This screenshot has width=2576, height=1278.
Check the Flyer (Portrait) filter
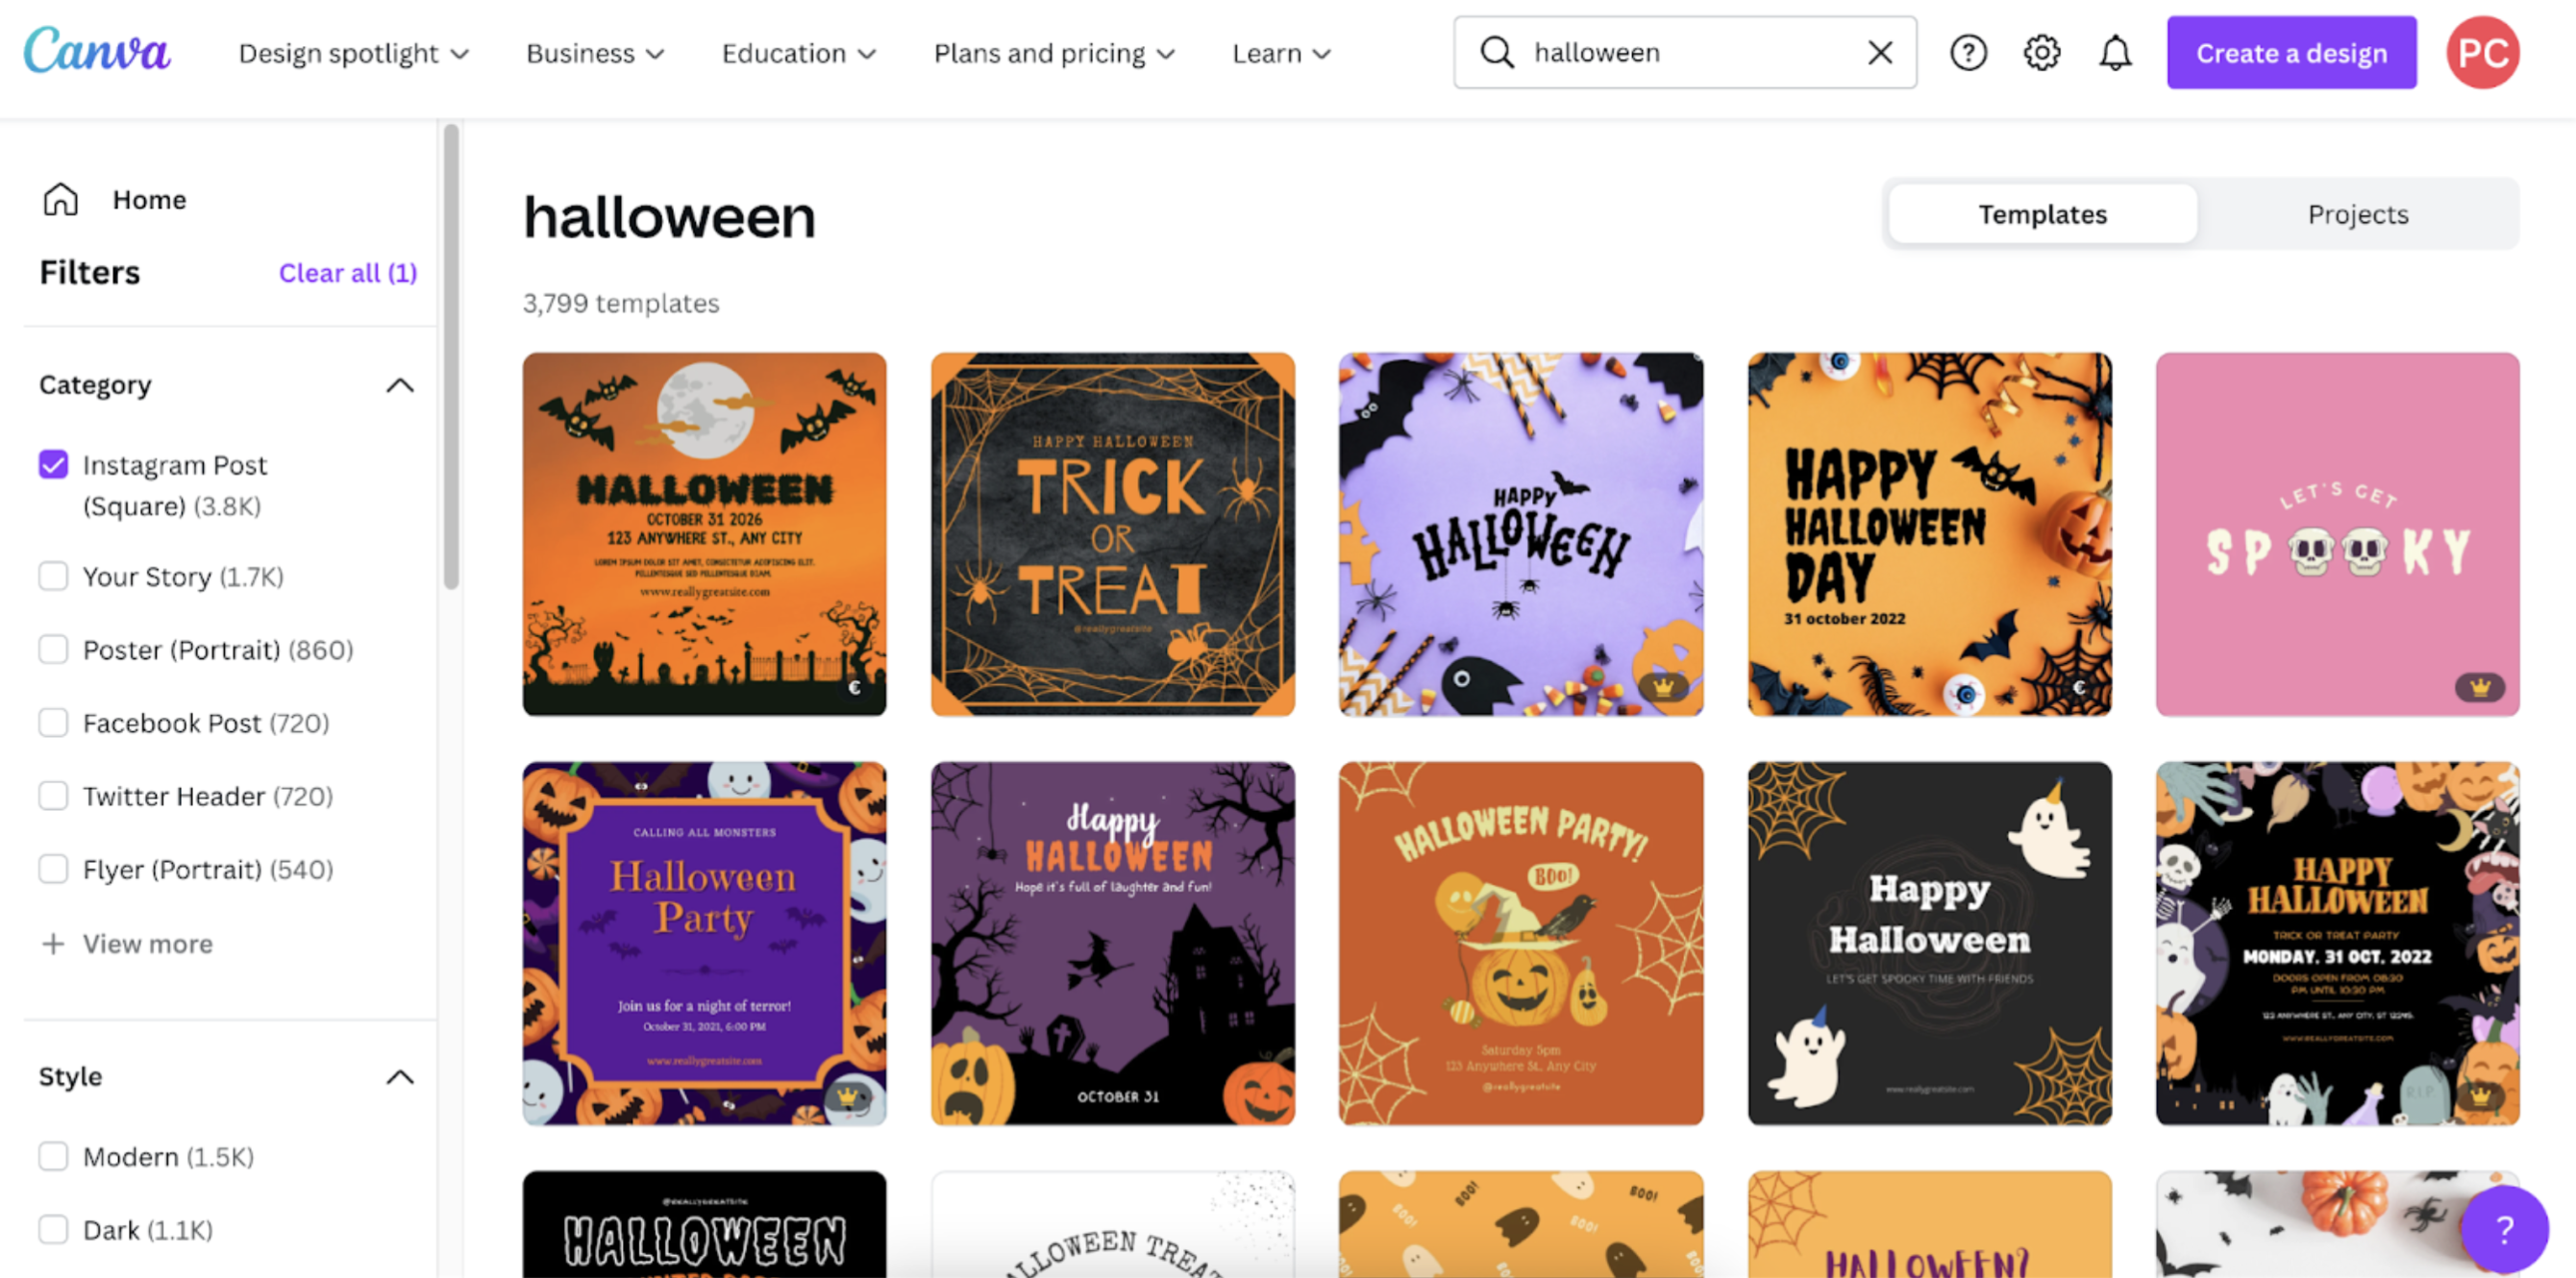[x=54, y=868]
